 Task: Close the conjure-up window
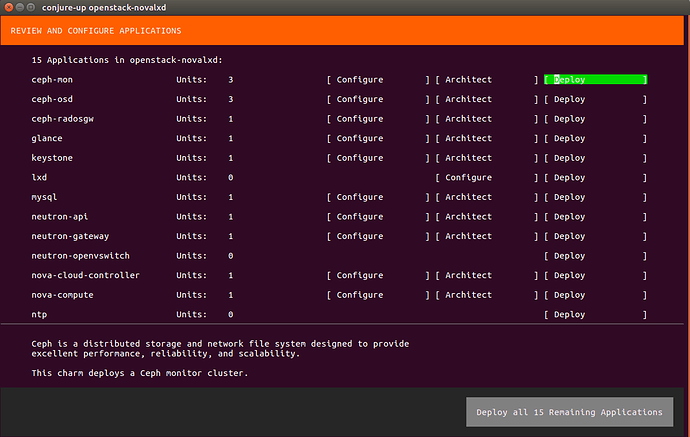coord(9,7)
